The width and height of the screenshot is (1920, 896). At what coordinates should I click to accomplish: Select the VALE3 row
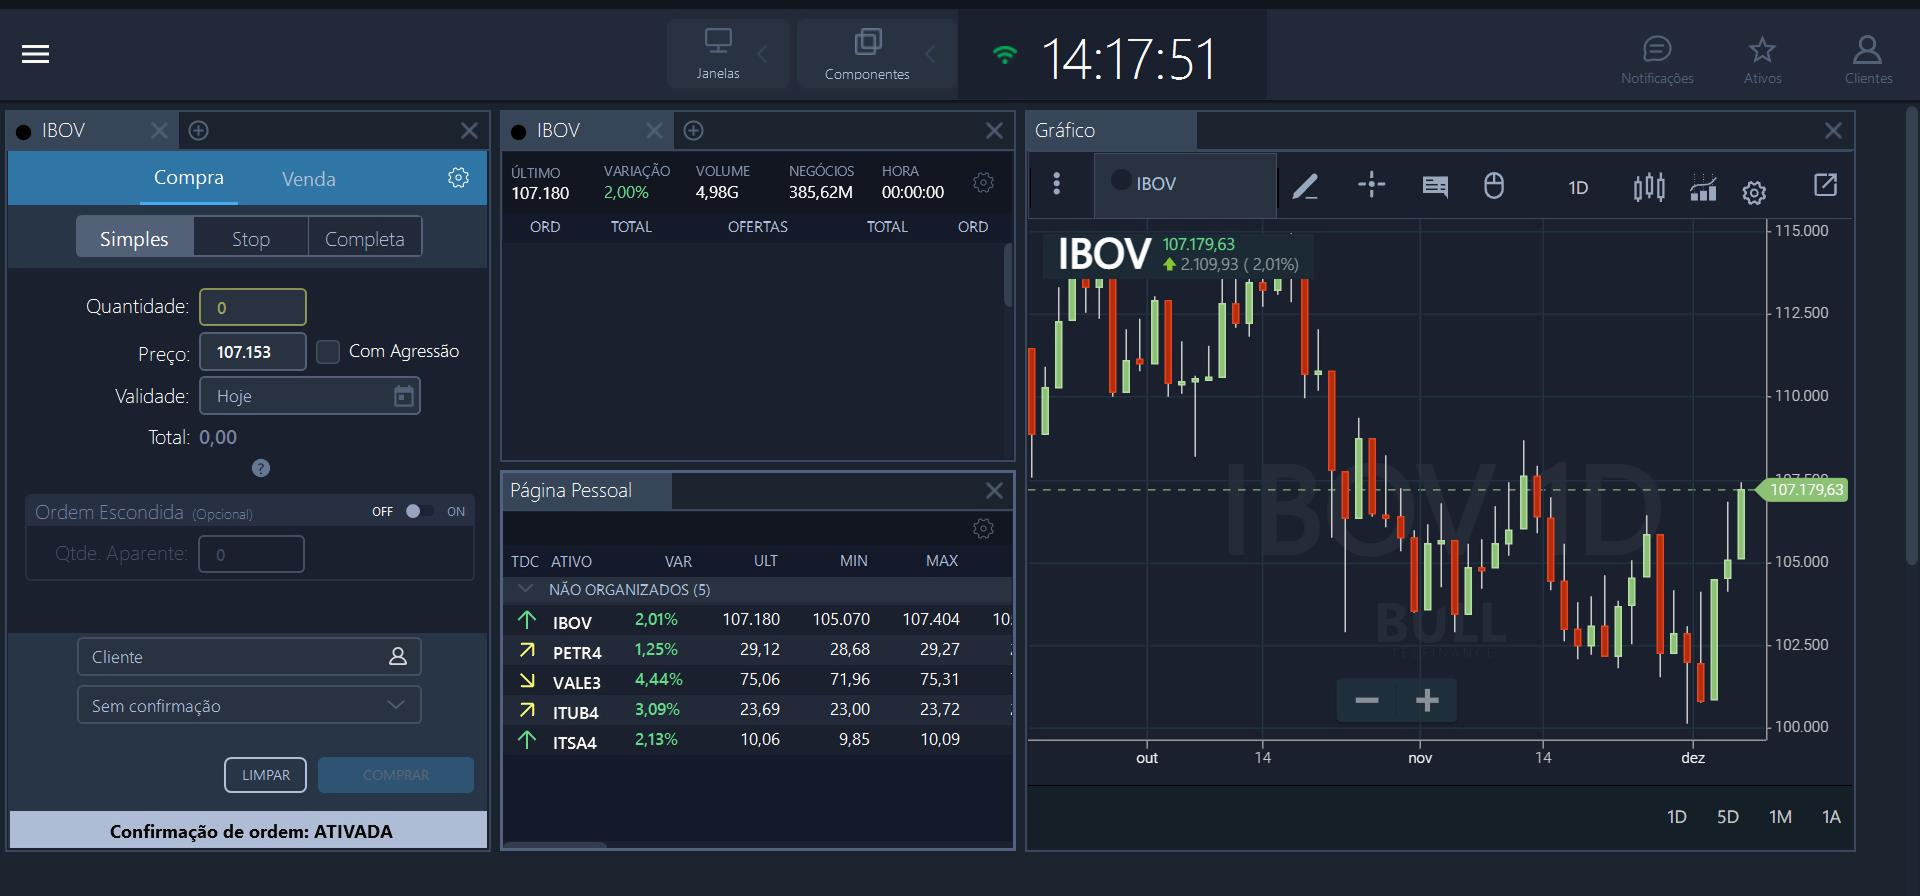click(x=757, y=680)
